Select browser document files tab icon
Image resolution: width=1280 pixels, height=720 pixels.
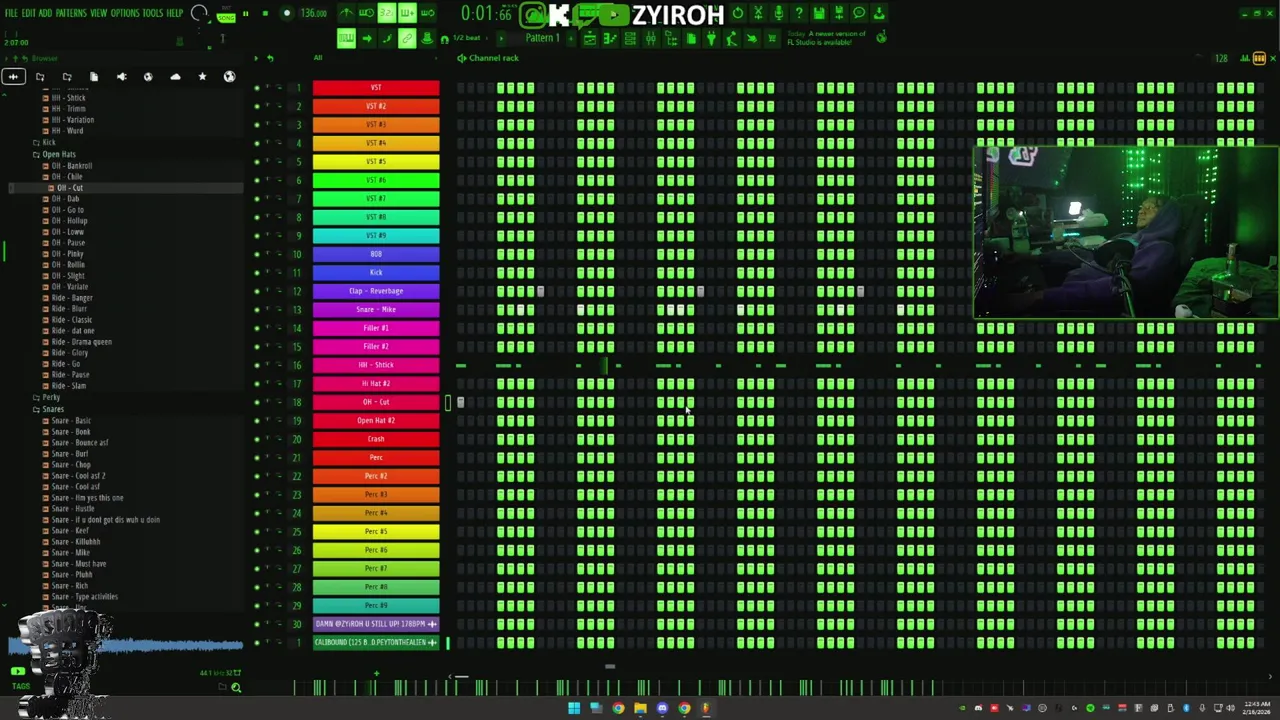[x=94, y=77]
